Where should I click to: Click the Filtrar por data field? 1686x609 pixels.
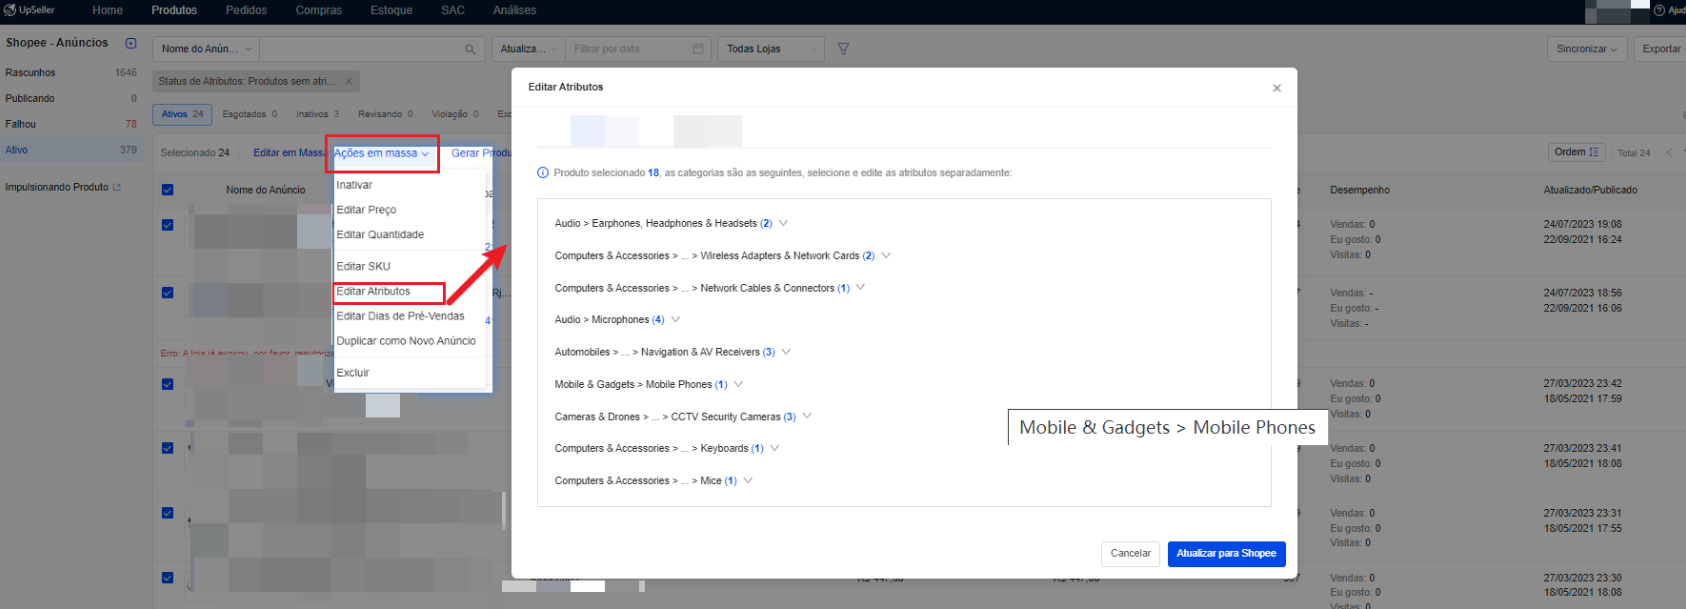pyautogui.click(x=637, y=49)
